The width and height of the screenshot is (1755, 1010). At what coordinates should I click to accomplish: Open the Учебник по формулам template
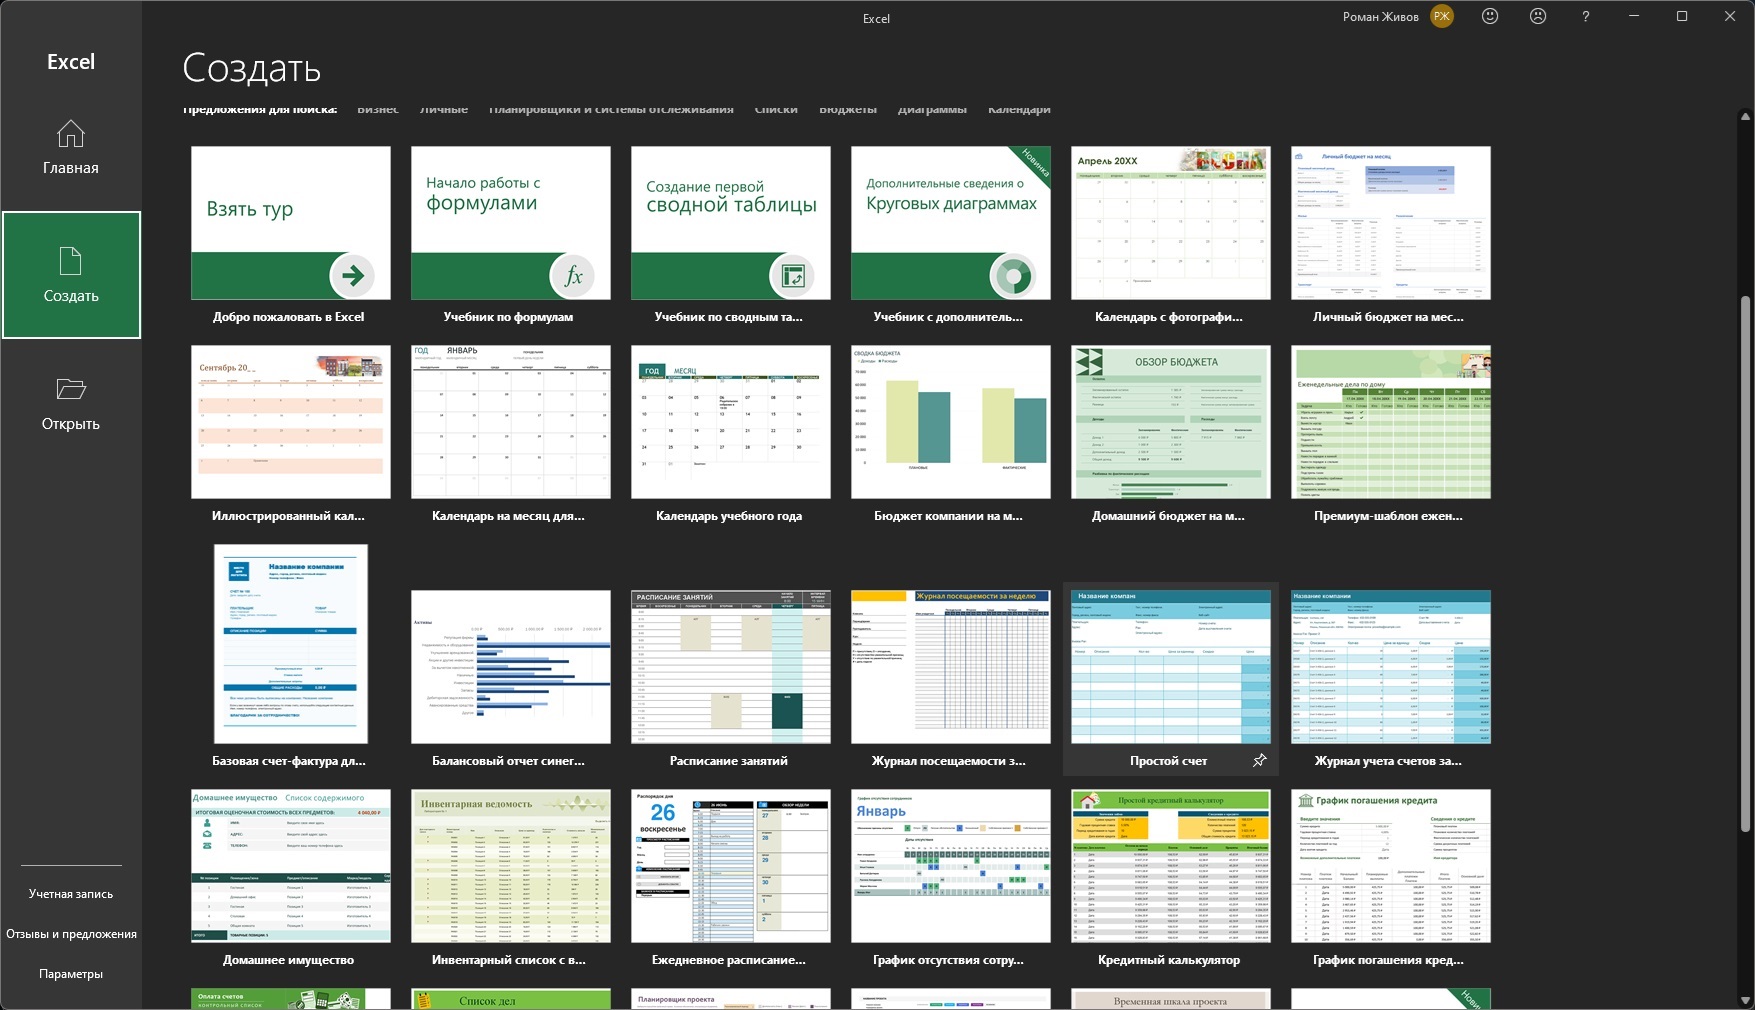(x=511, y=223)
